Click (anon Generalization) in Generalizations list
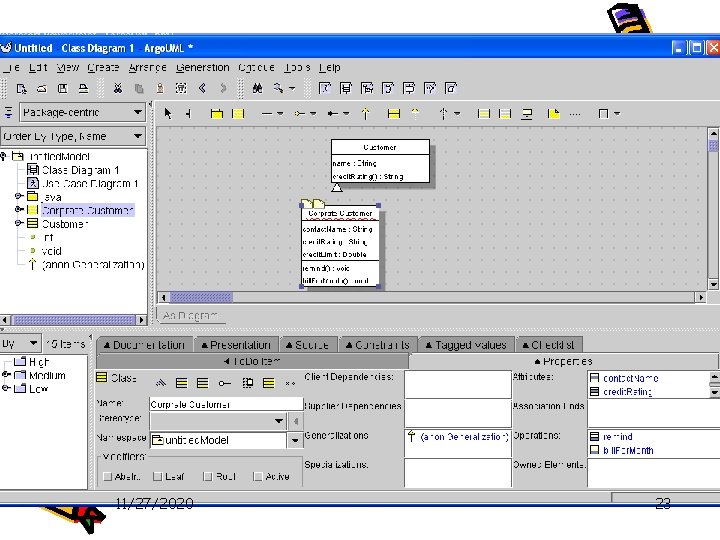The height and width of the screenshot is (540, 720). [x=464, y=437]
